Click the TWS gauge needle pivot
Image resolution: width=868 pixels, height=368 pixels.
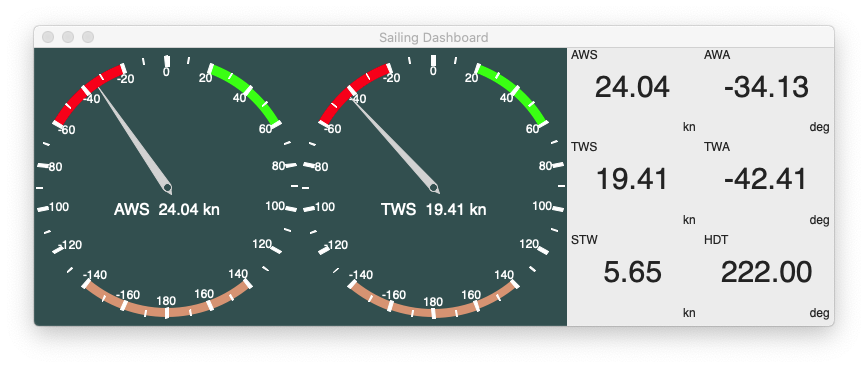[435, 189]
